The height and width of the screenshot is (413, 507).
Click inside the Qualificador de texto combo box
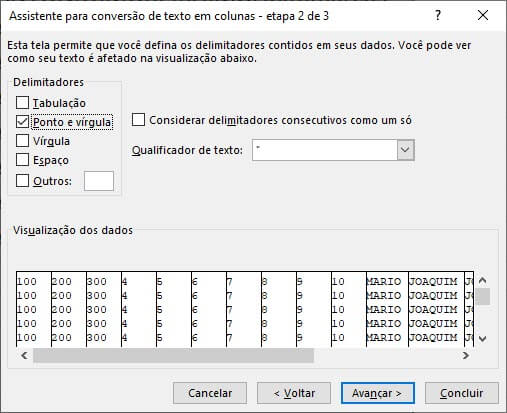pos(325,150)
